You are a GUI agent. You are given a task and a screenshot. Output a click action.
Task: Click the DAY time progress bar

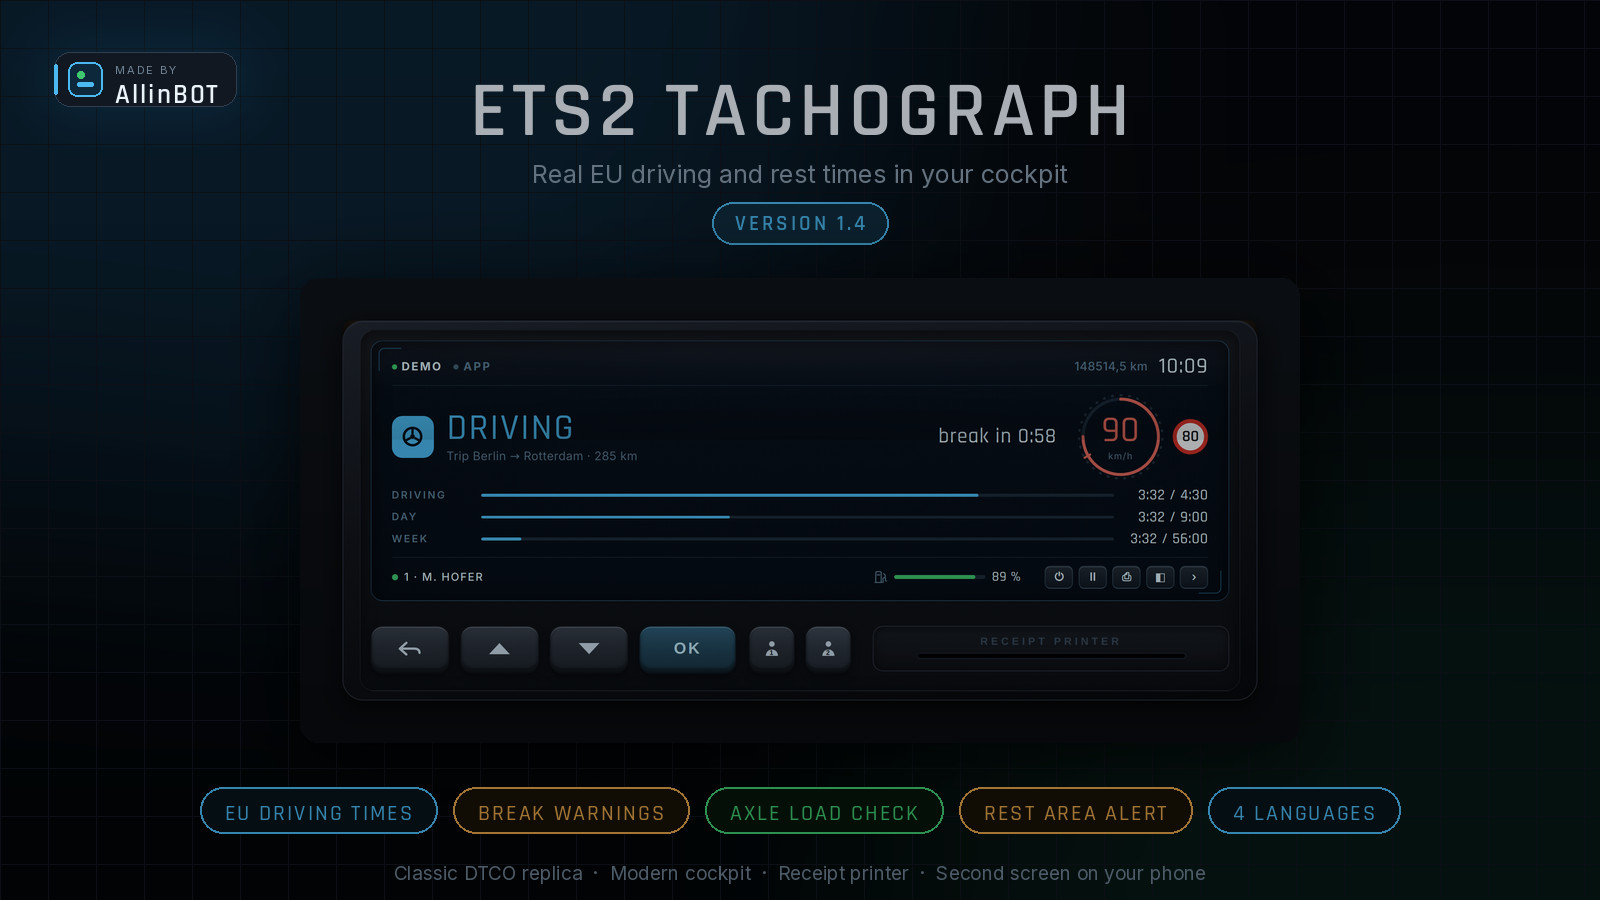coord(797,517)
